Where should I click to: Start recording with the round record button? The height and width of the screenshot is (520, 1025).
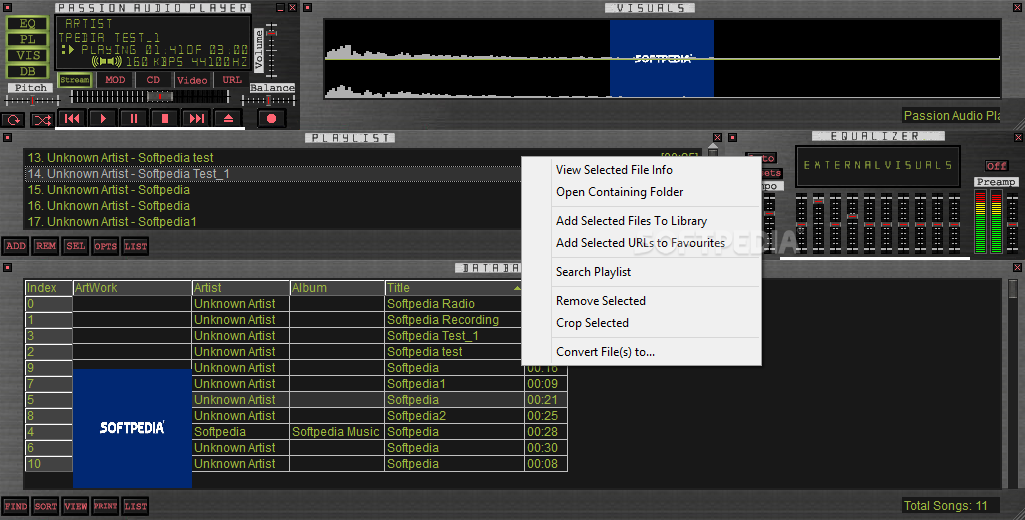point(271,118)
